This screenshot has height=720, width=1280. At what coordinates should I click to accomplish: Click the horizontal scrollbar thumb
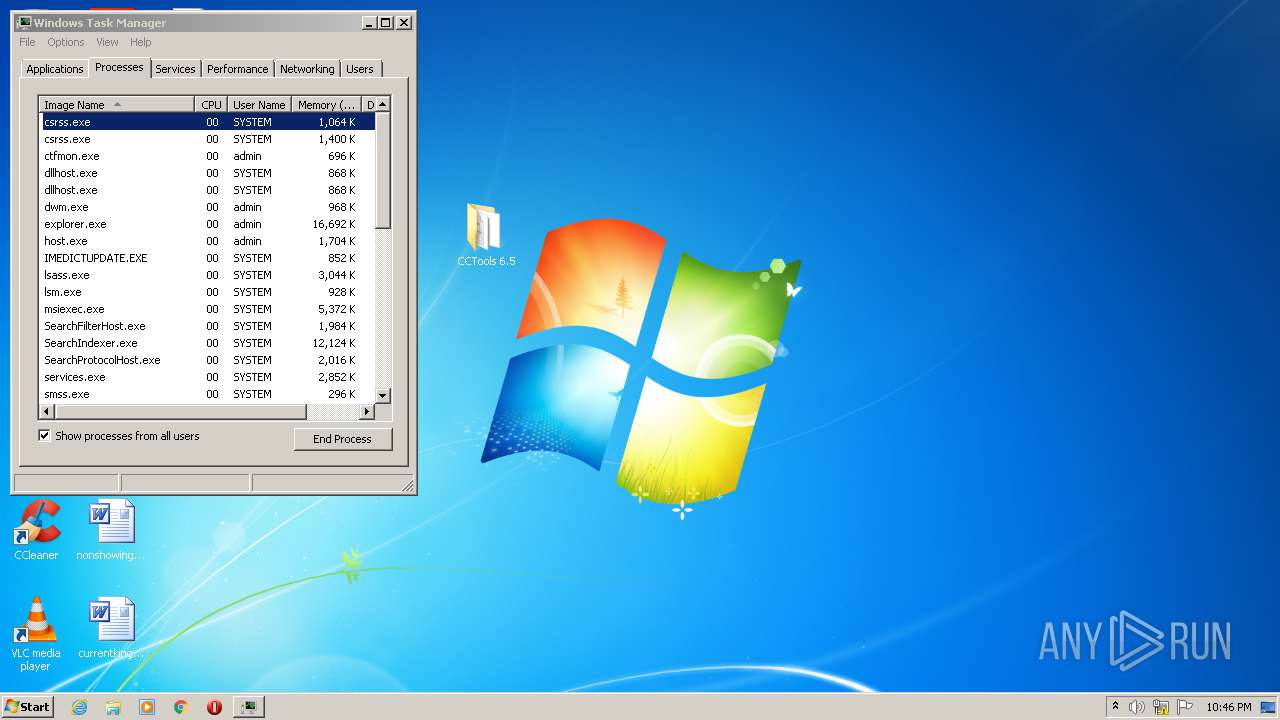coord(179,412)
